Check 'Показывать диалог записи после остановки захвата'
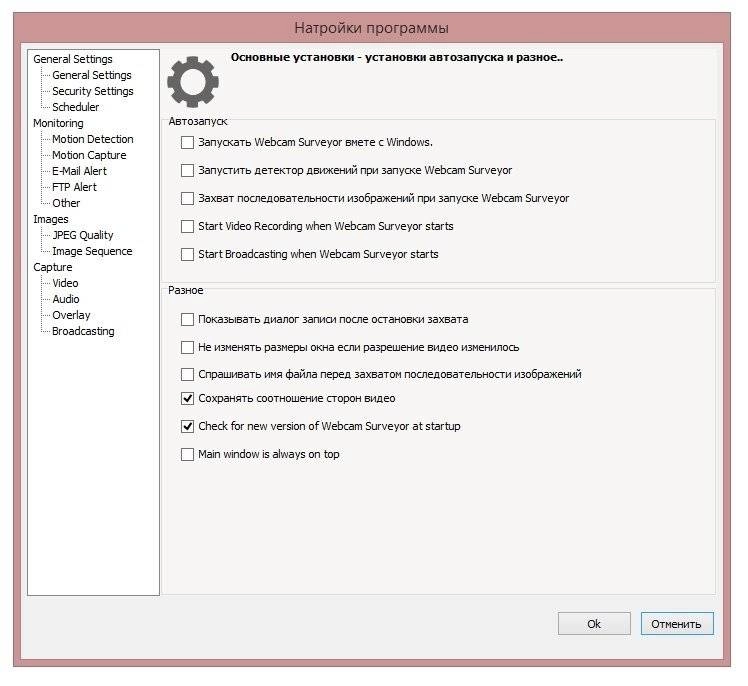The width and height of the screenshot is (748, 686). tap(187, 320)
